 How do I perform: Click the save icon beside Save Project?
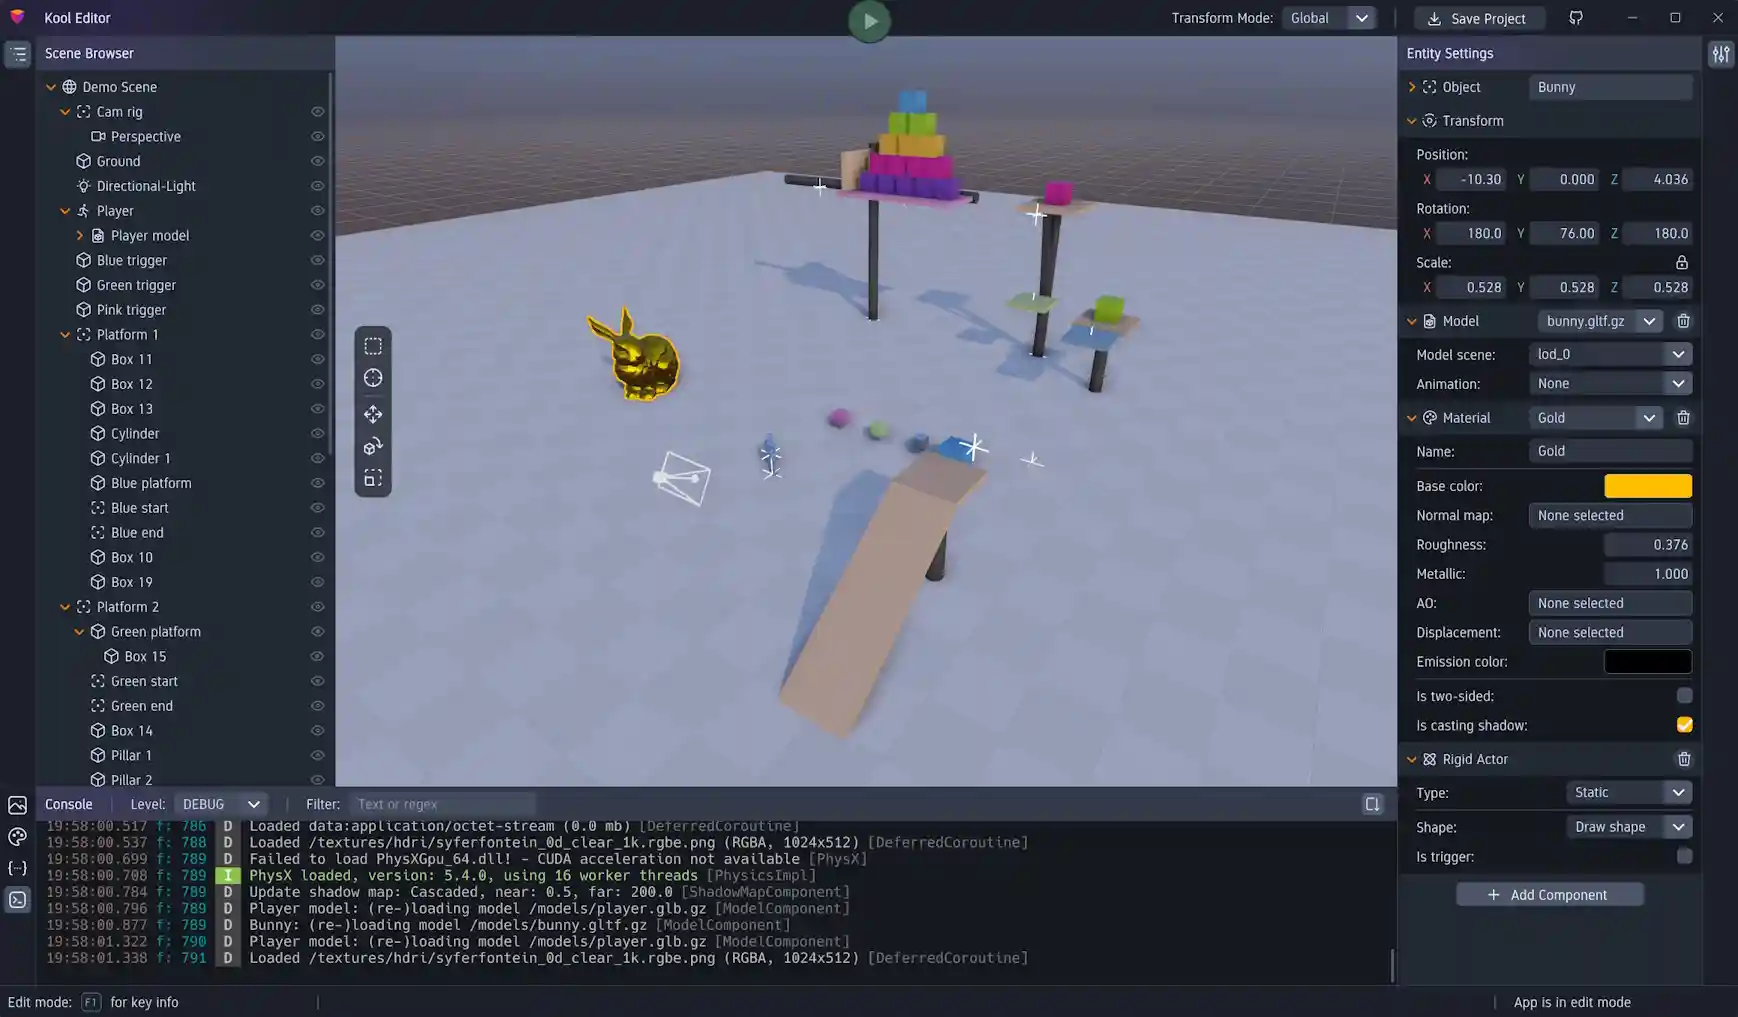coord(1434,19)
